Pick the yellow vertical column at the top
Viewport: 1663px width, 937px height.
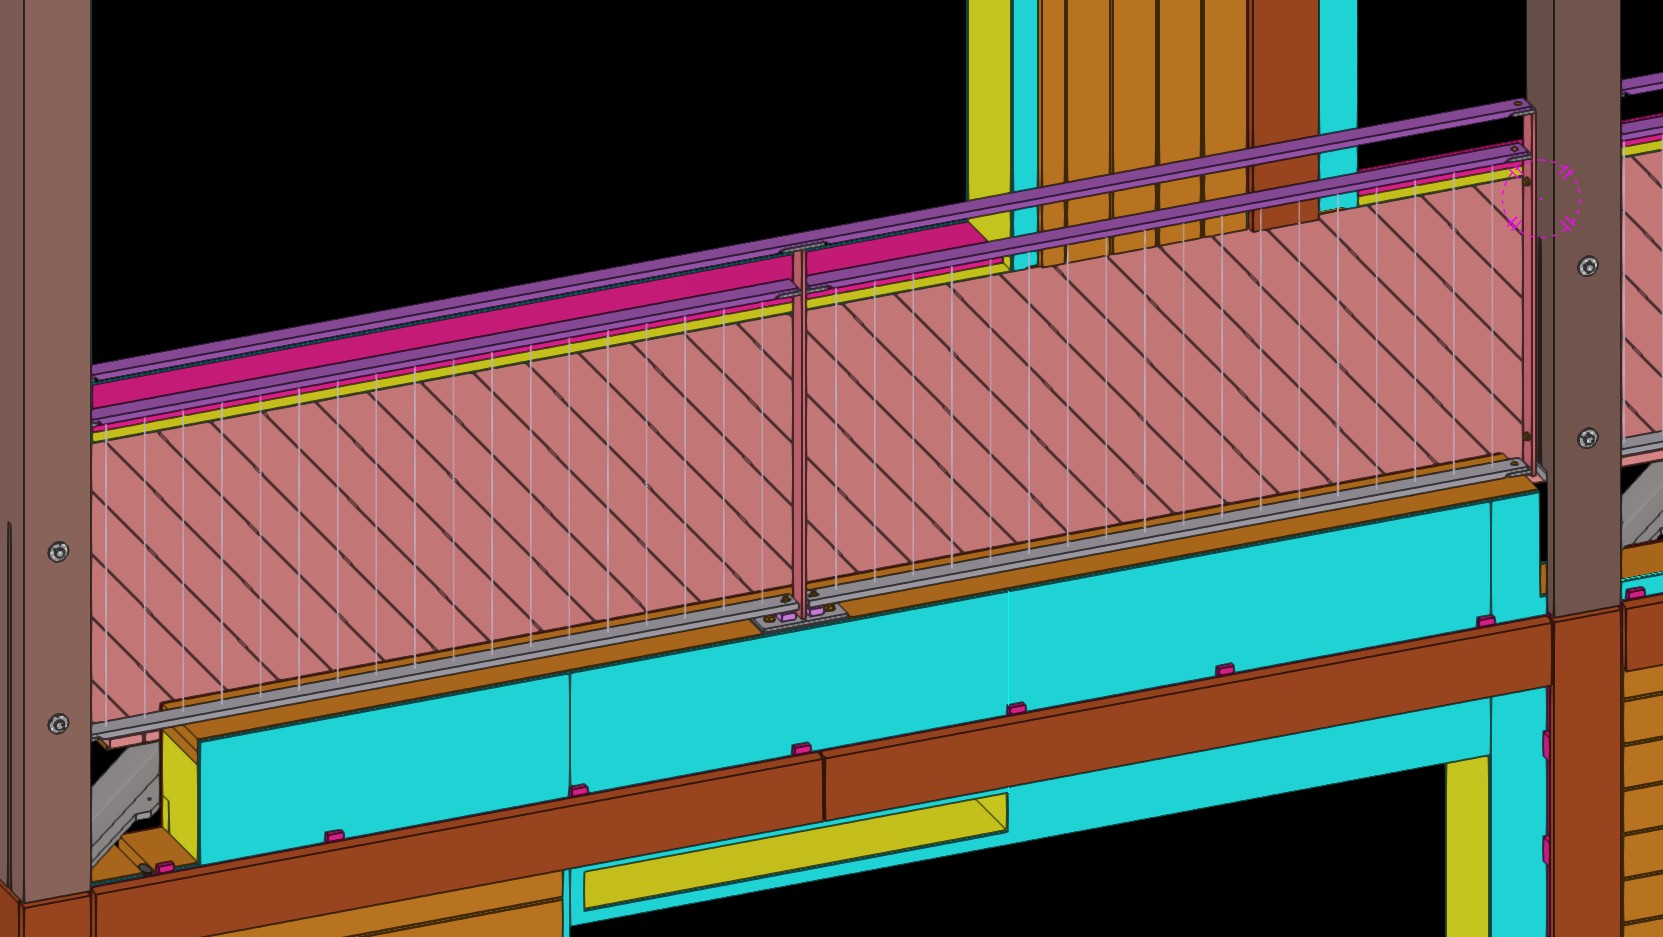coord(990,120)
